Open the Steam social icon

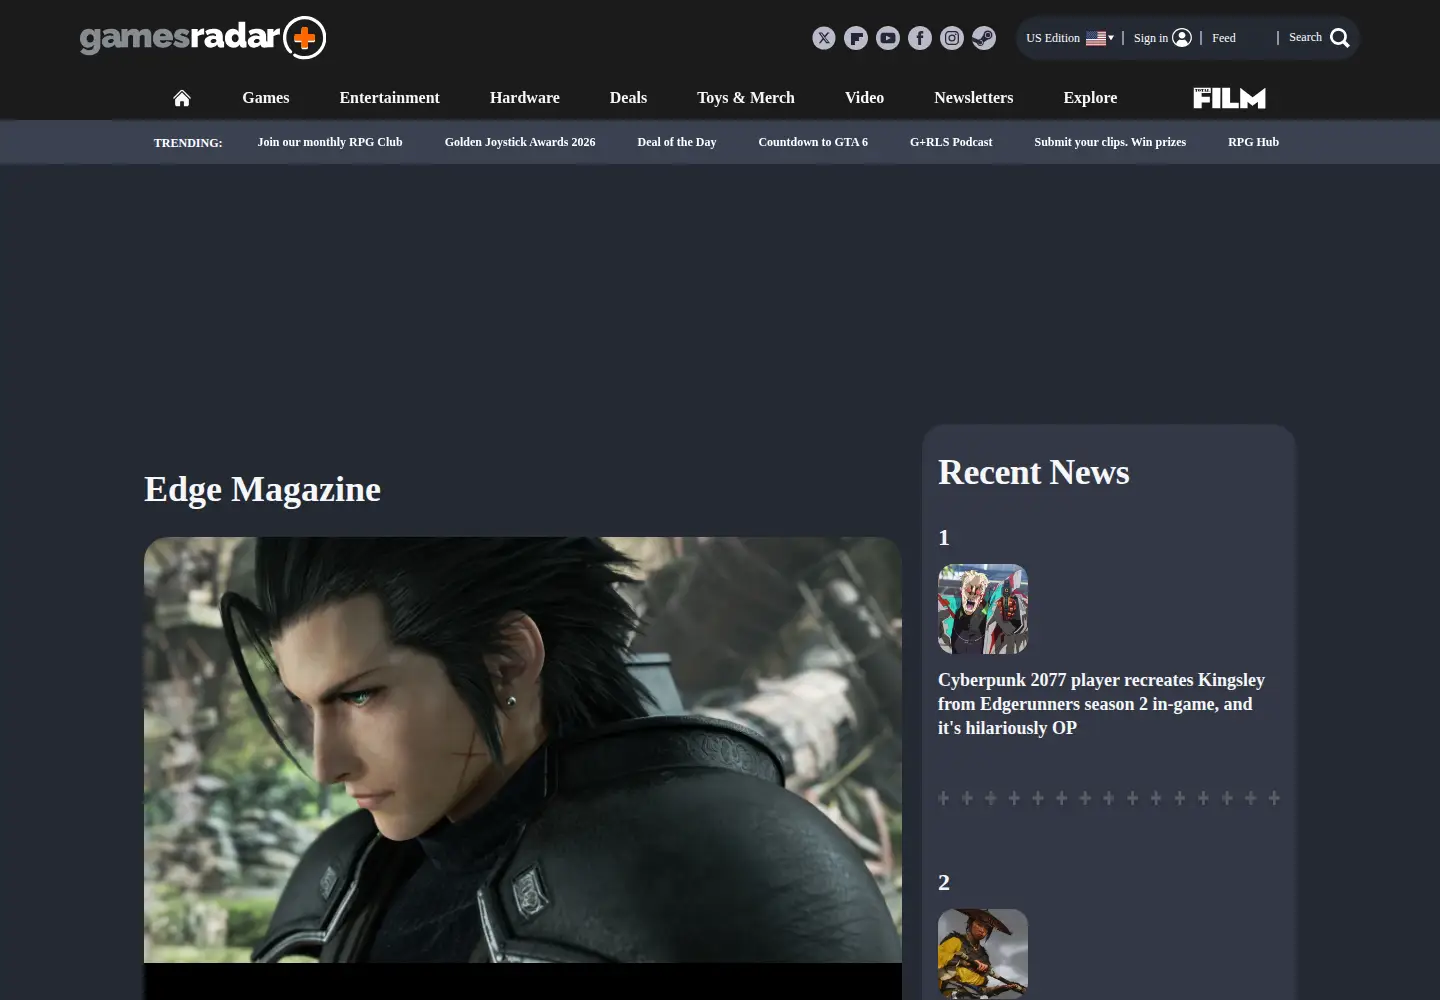(x=984, y=38)
